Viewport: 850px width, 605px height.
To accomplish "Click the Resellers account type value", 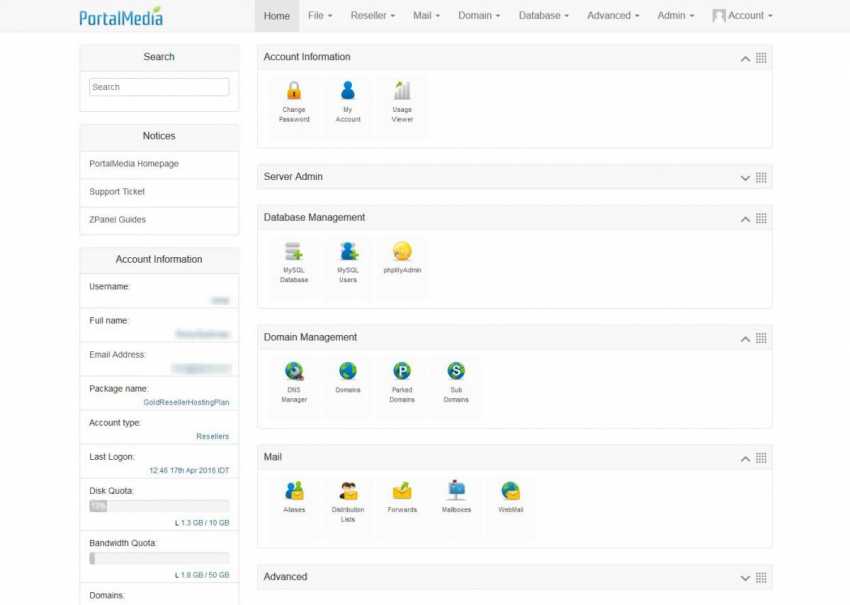I will click(212, 436).
